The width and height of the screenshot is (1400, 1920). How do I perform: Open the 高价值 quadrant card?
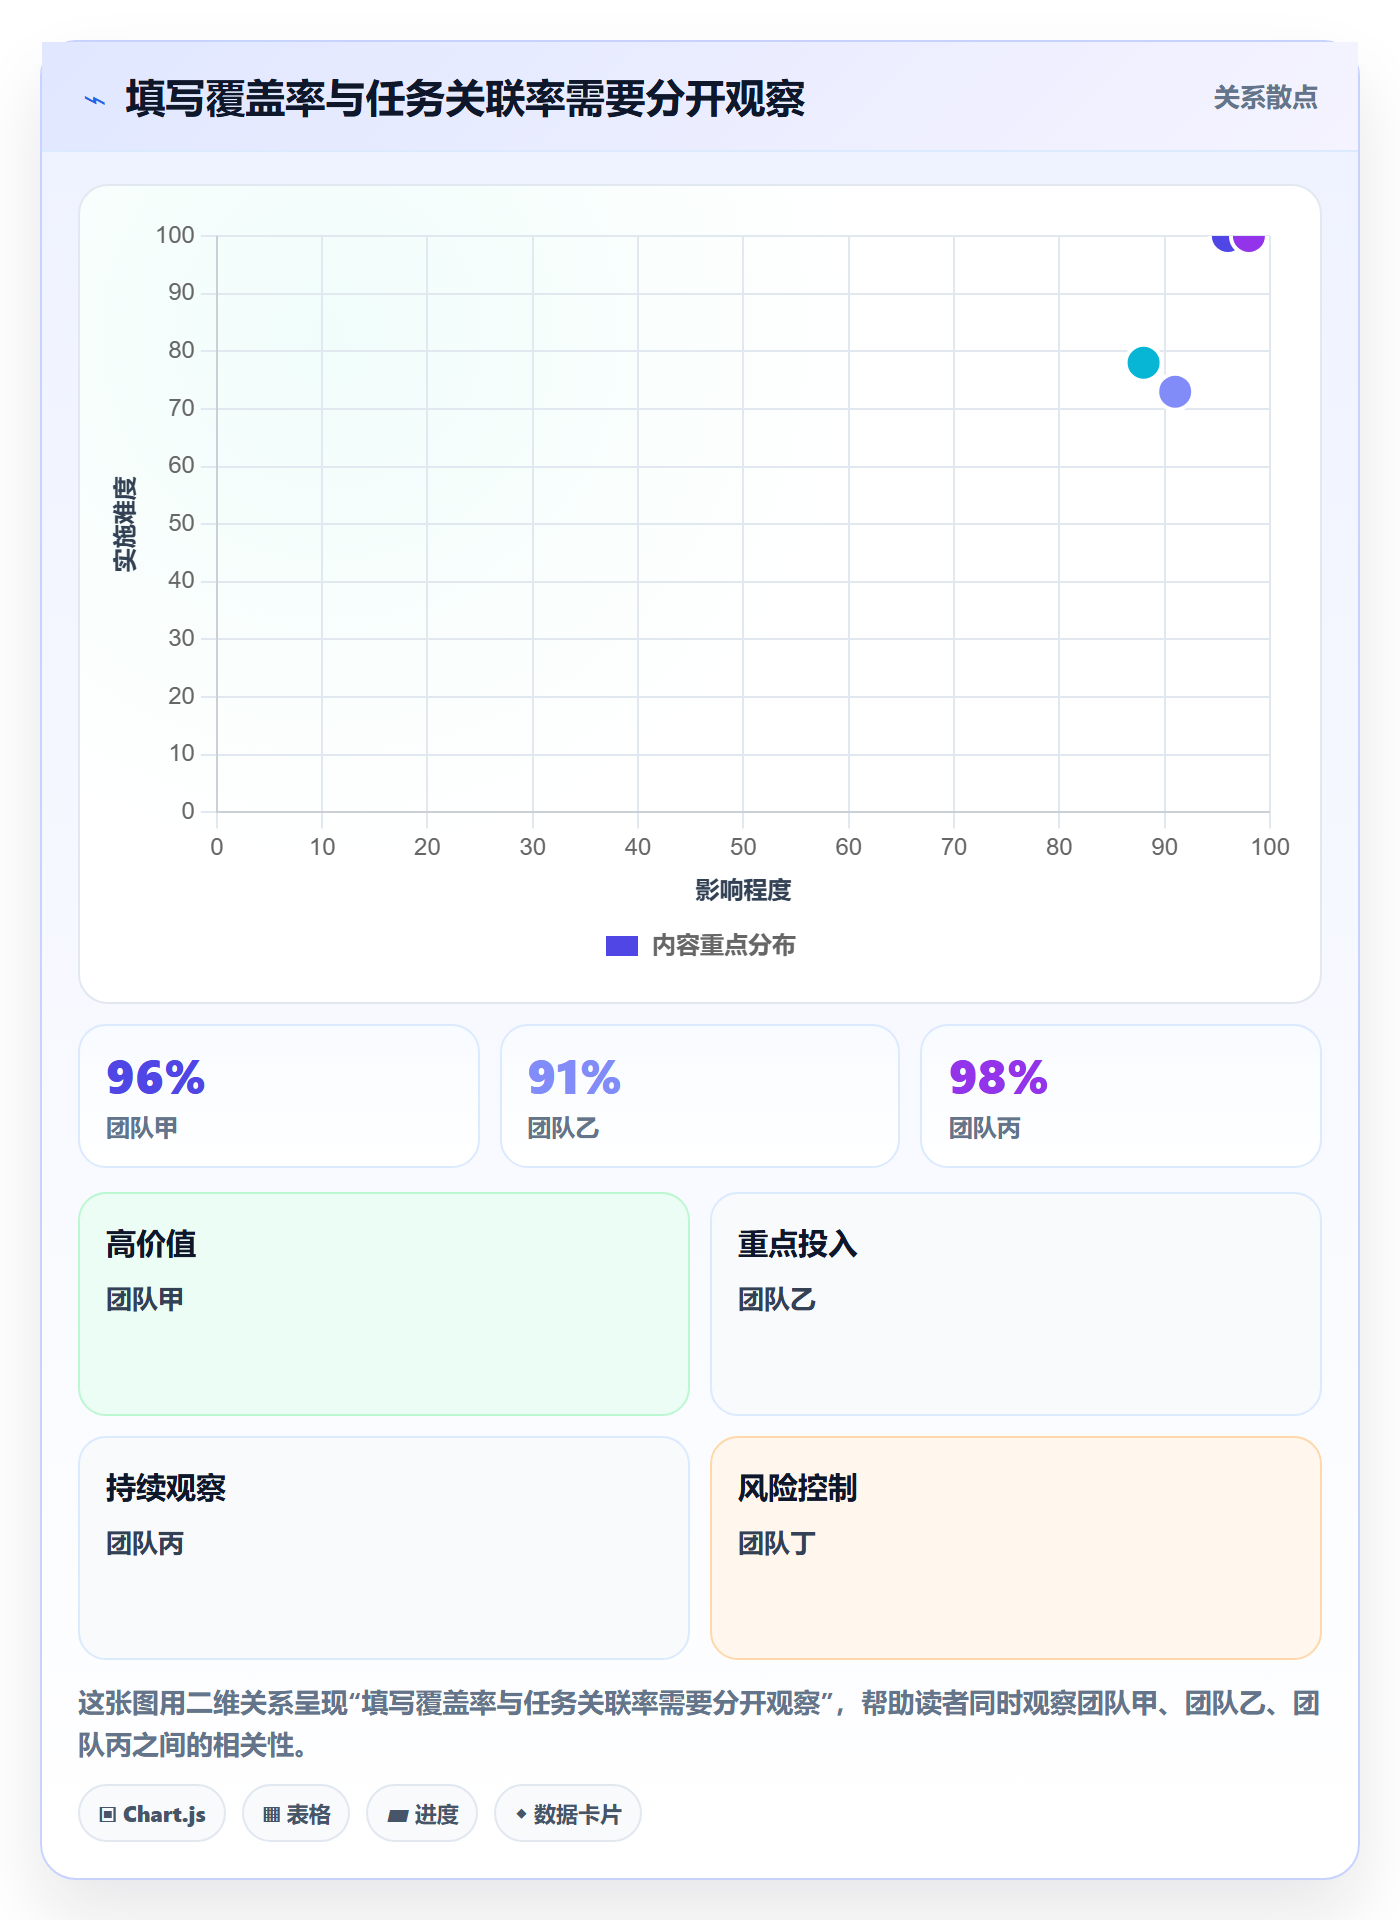pyautogui.click(x=384, y=1304)
